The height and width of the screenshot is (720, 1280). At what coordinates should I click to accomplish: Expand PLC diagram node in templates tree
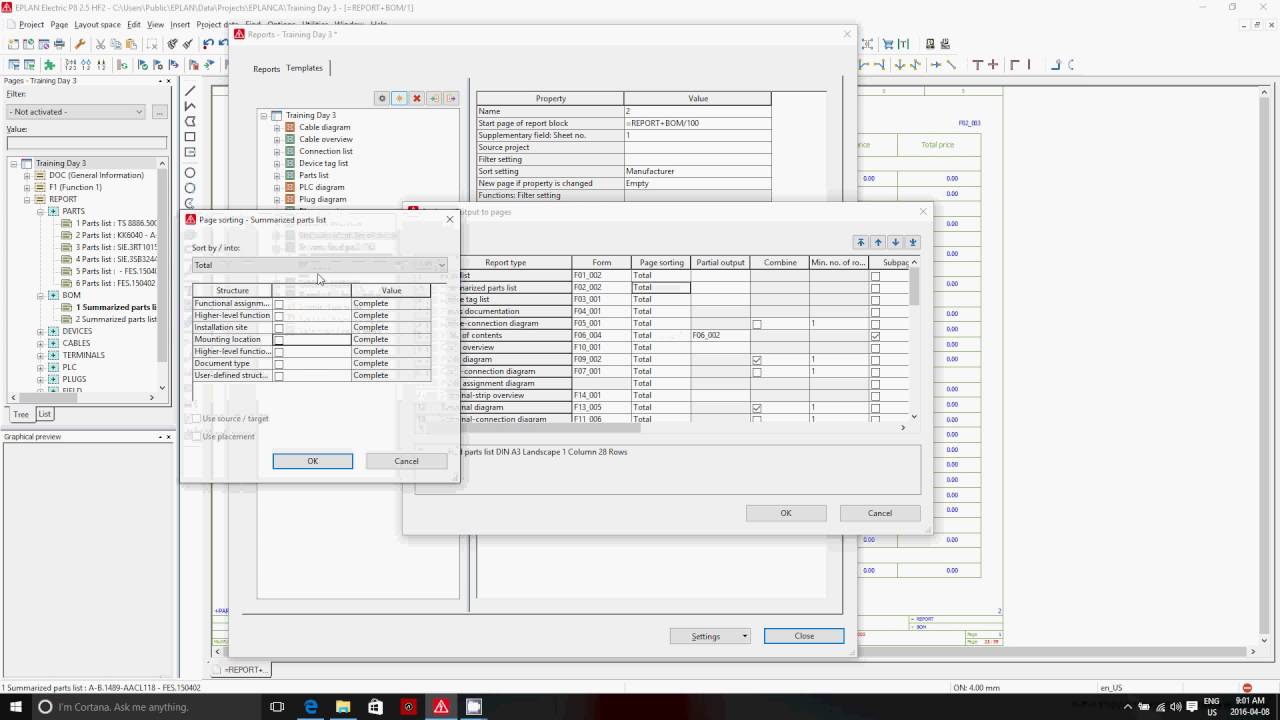coord(277,188)
